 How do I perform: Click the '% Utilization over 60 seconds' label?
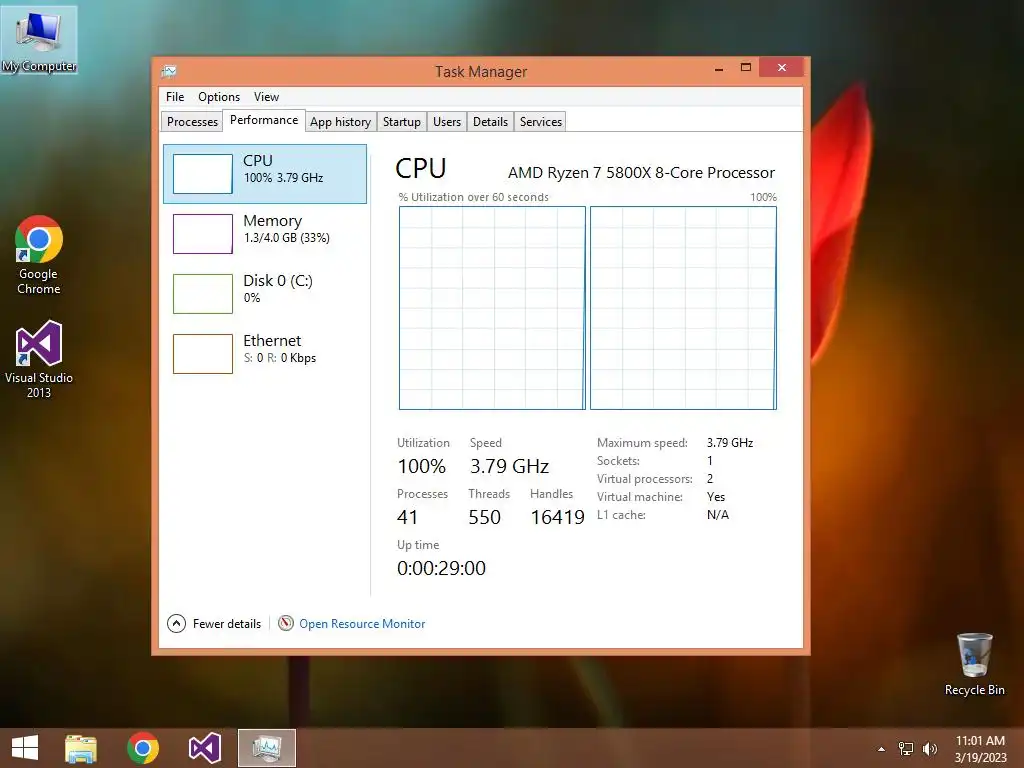pyautogui.click(x=473, y=197)
